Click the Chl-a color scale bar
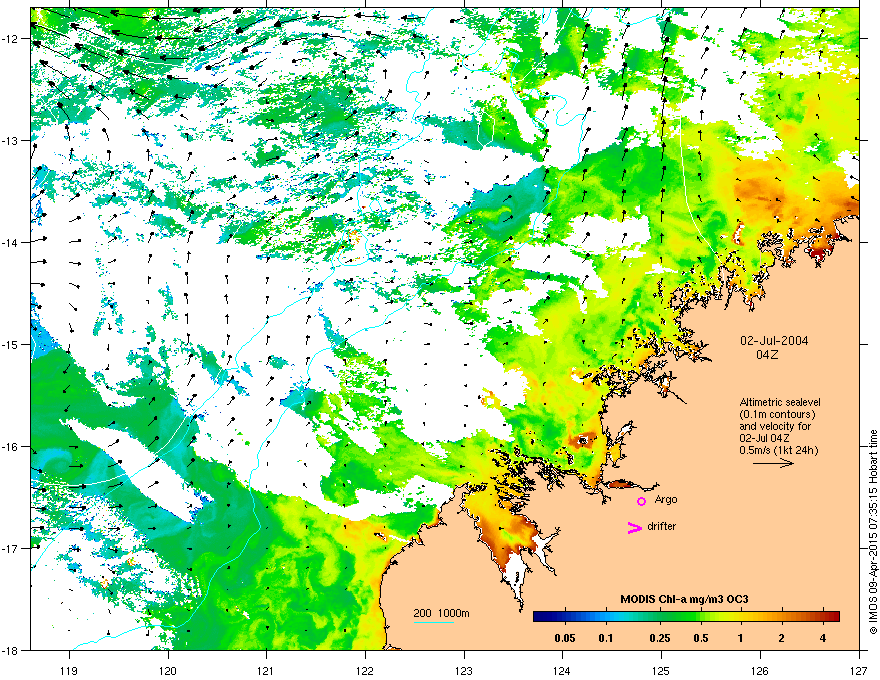The width and height of the screenshot is (880, 680). click(x=686, y=616)
